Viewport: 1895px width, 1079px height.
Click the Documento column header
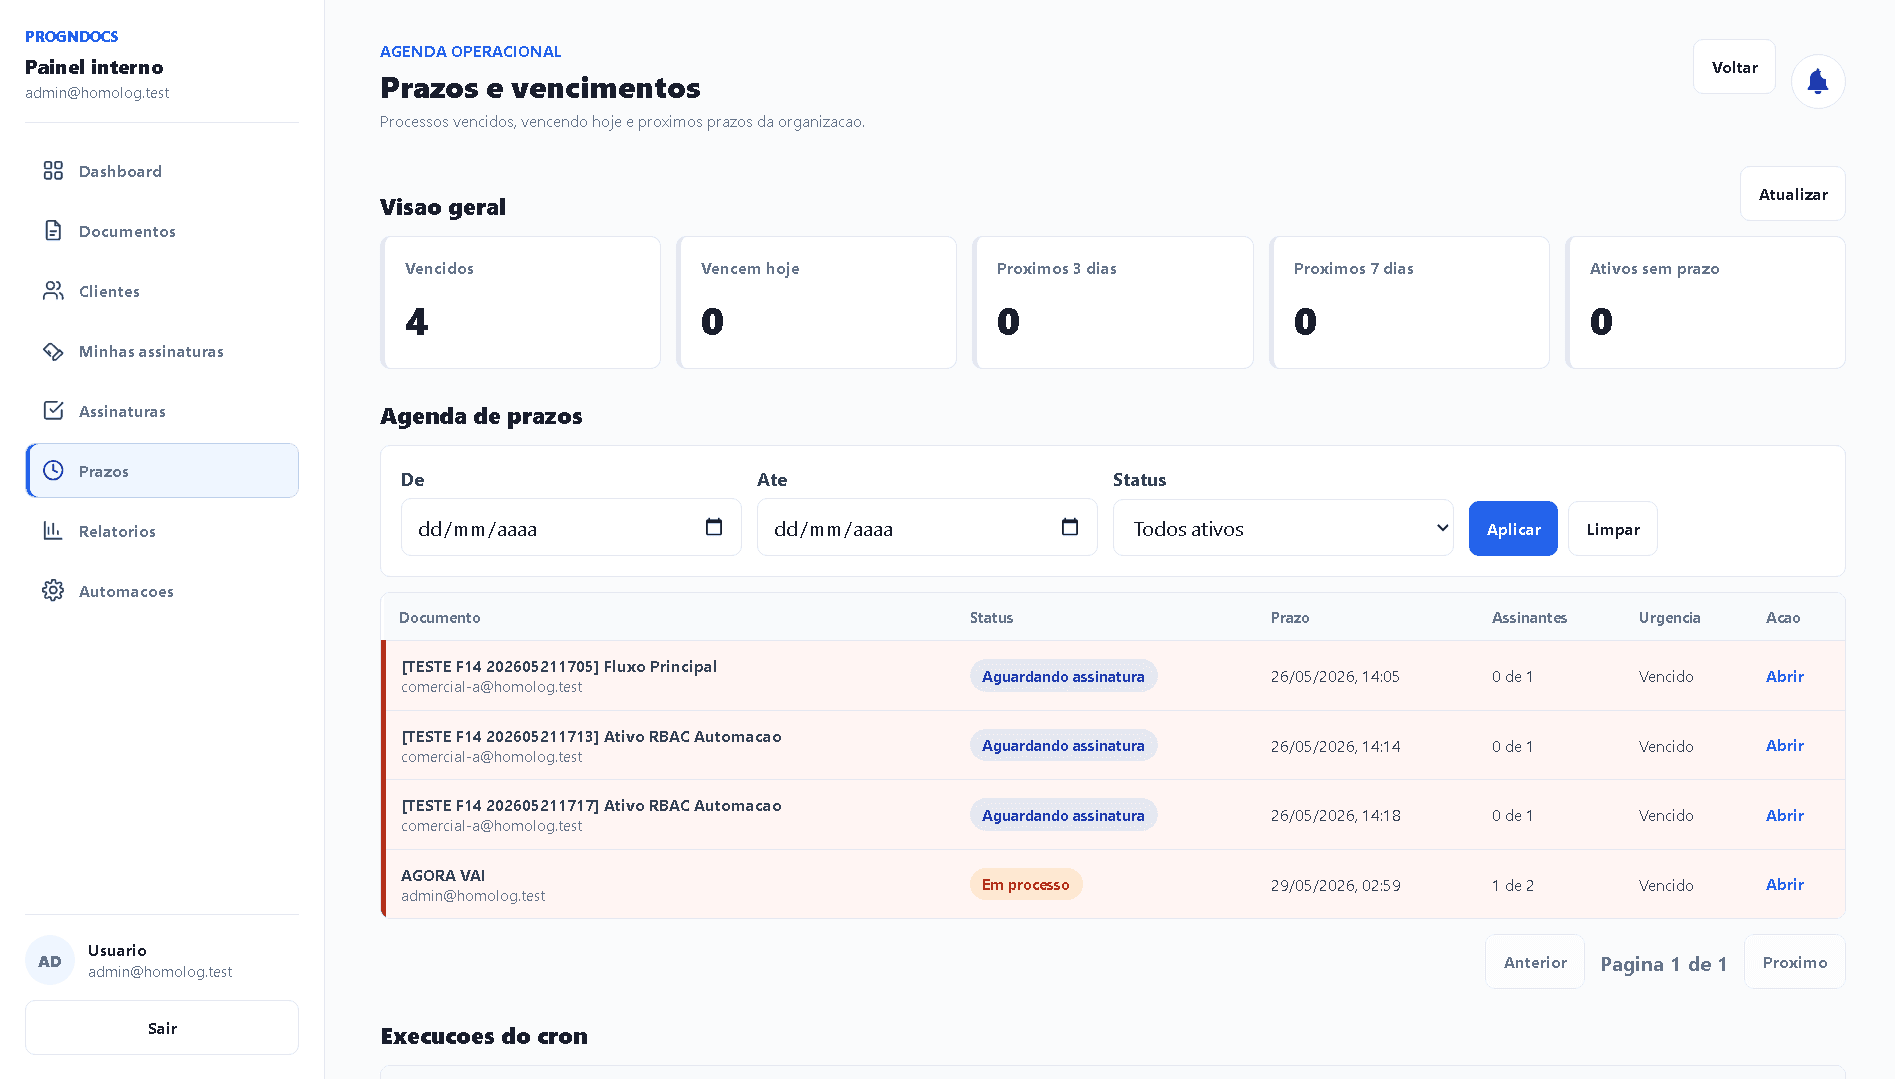439,617
